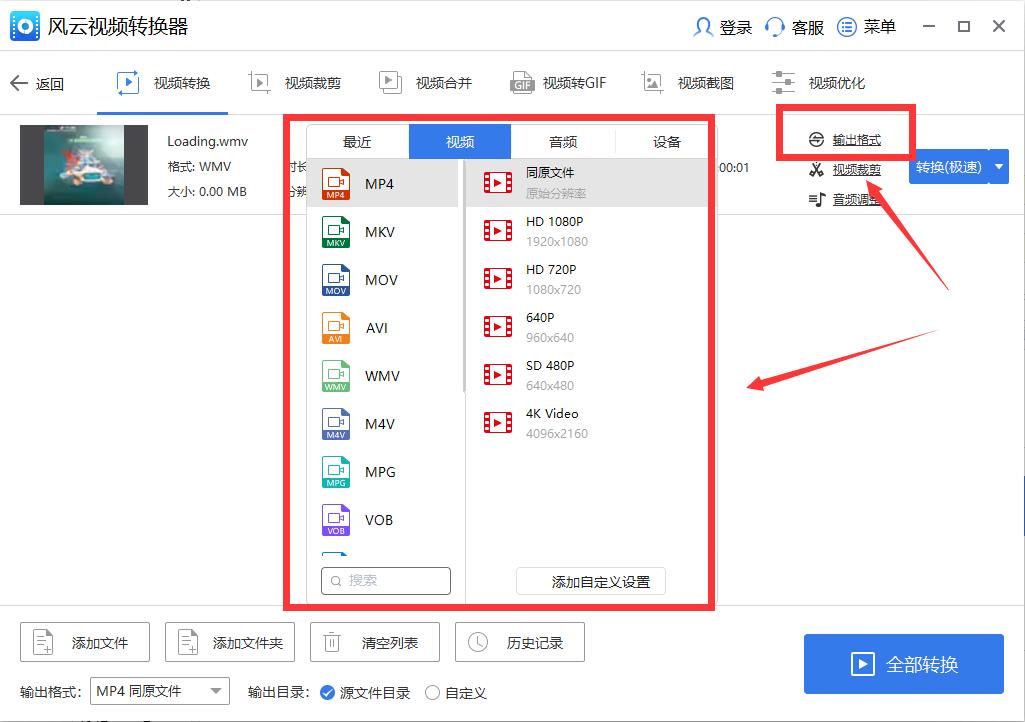Switch to the 音频 tab

click(563, 142)
